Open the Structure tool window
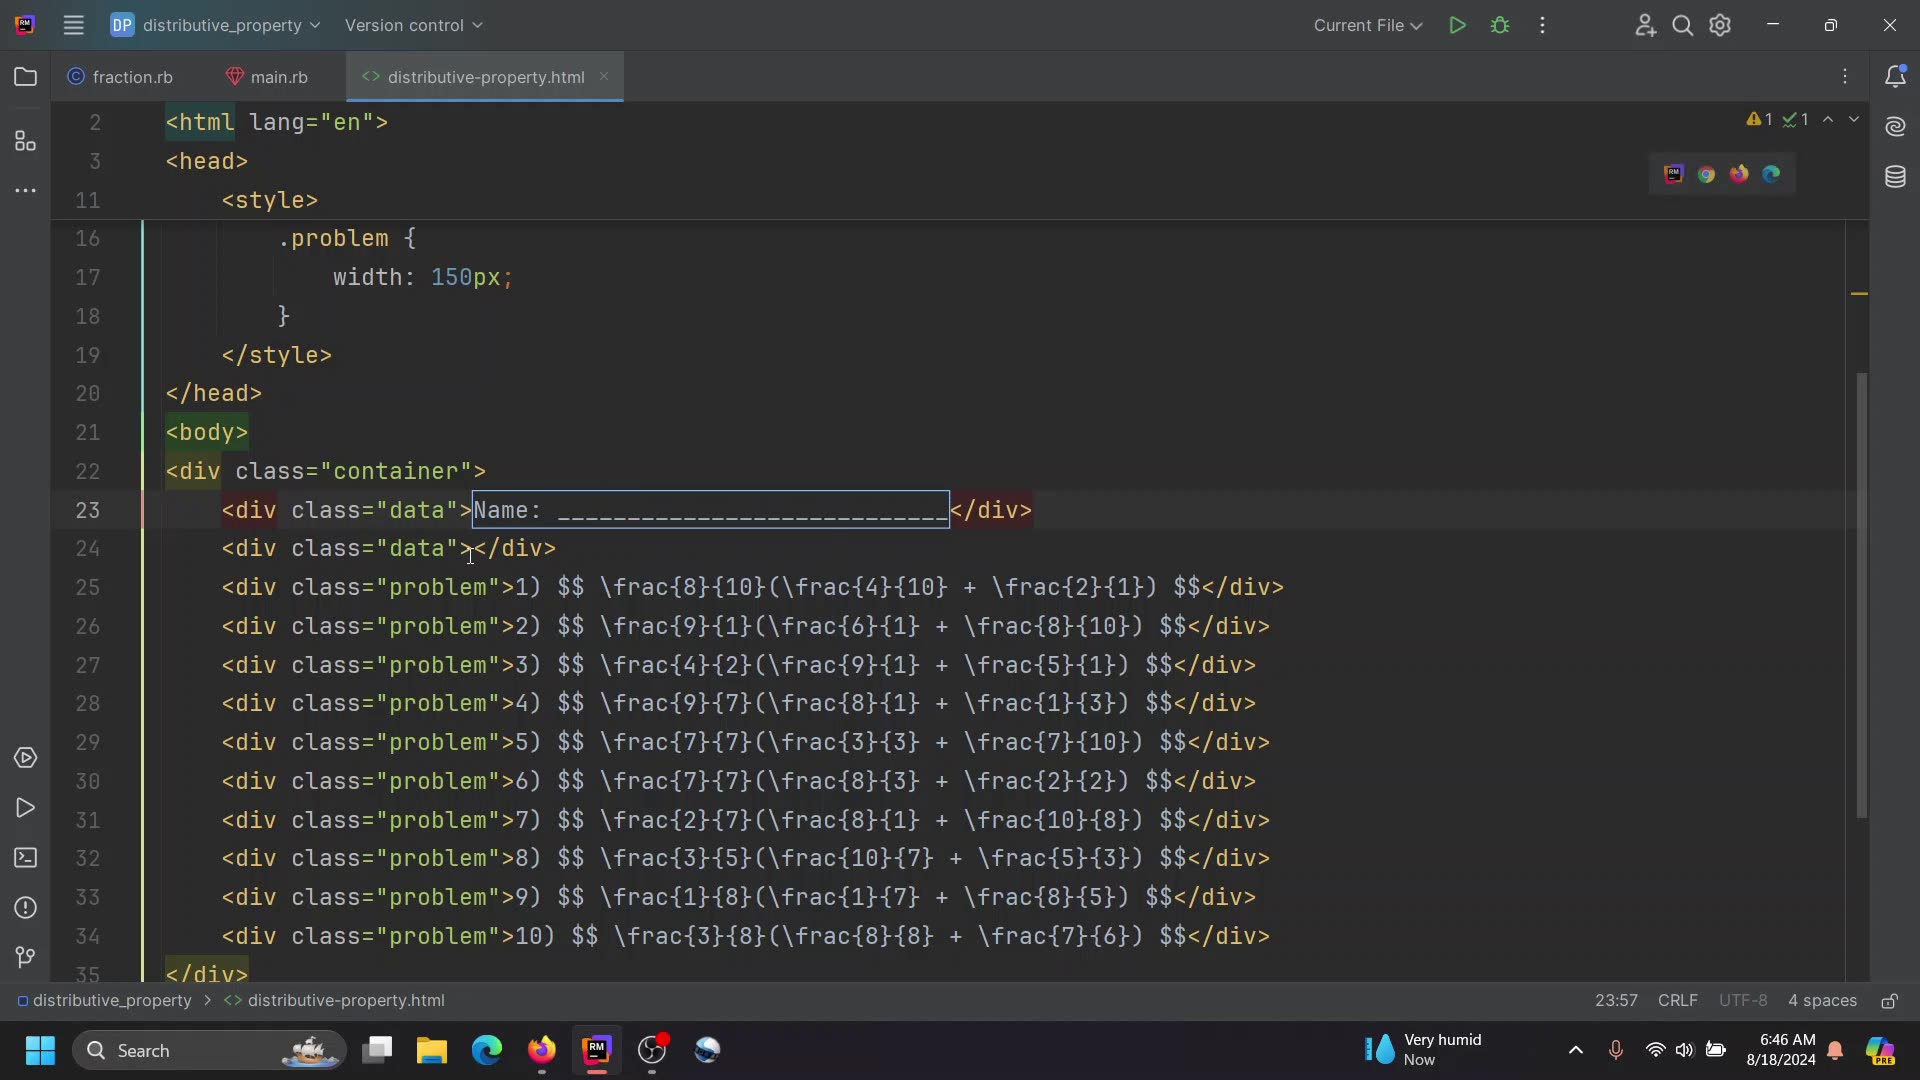 pos(26,141)
